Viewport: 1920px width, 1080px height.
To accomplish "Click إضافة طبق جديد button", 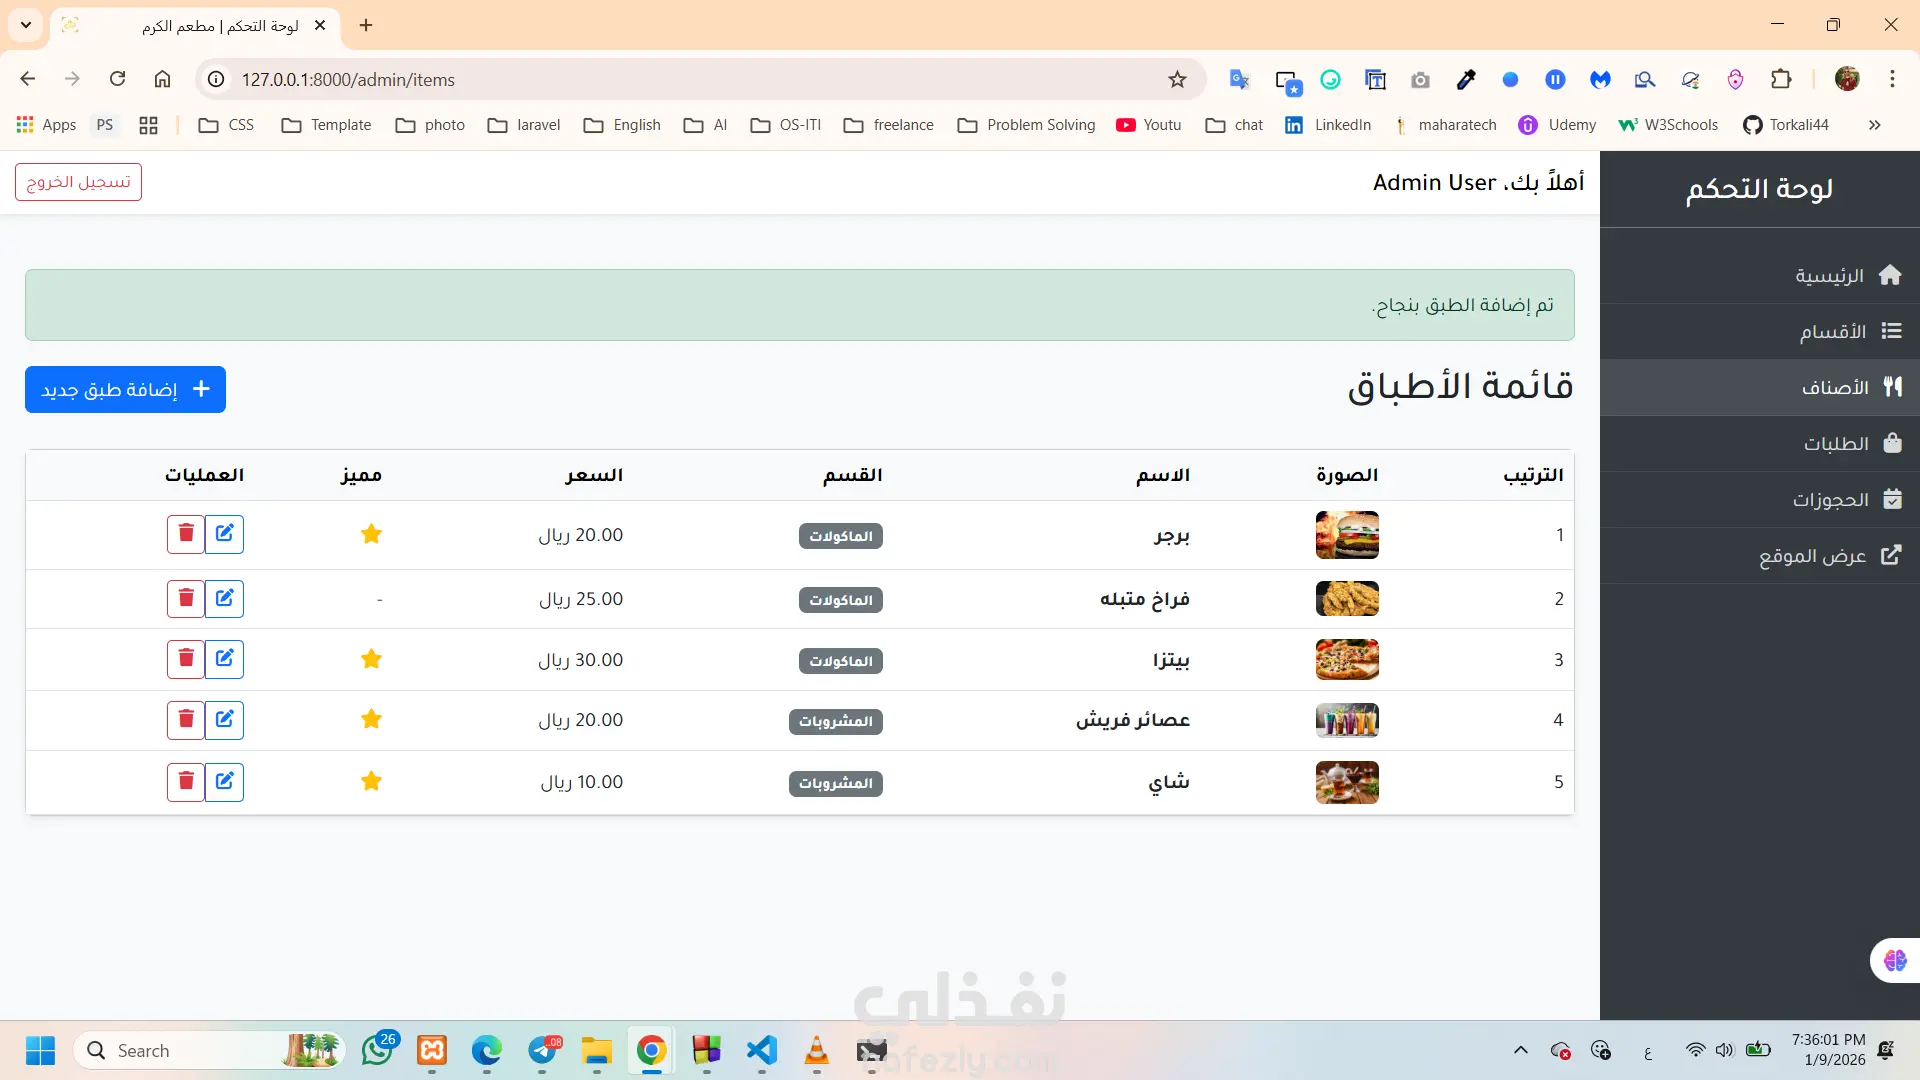I will (125, 389).
